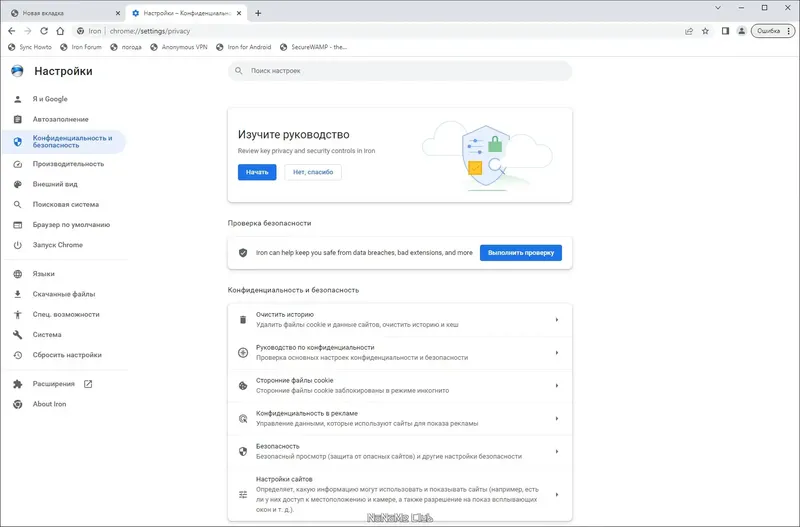Open the Очистить историю row
Image resolution: width=800 pixels, height=527 pixels.
coord(400,320)
